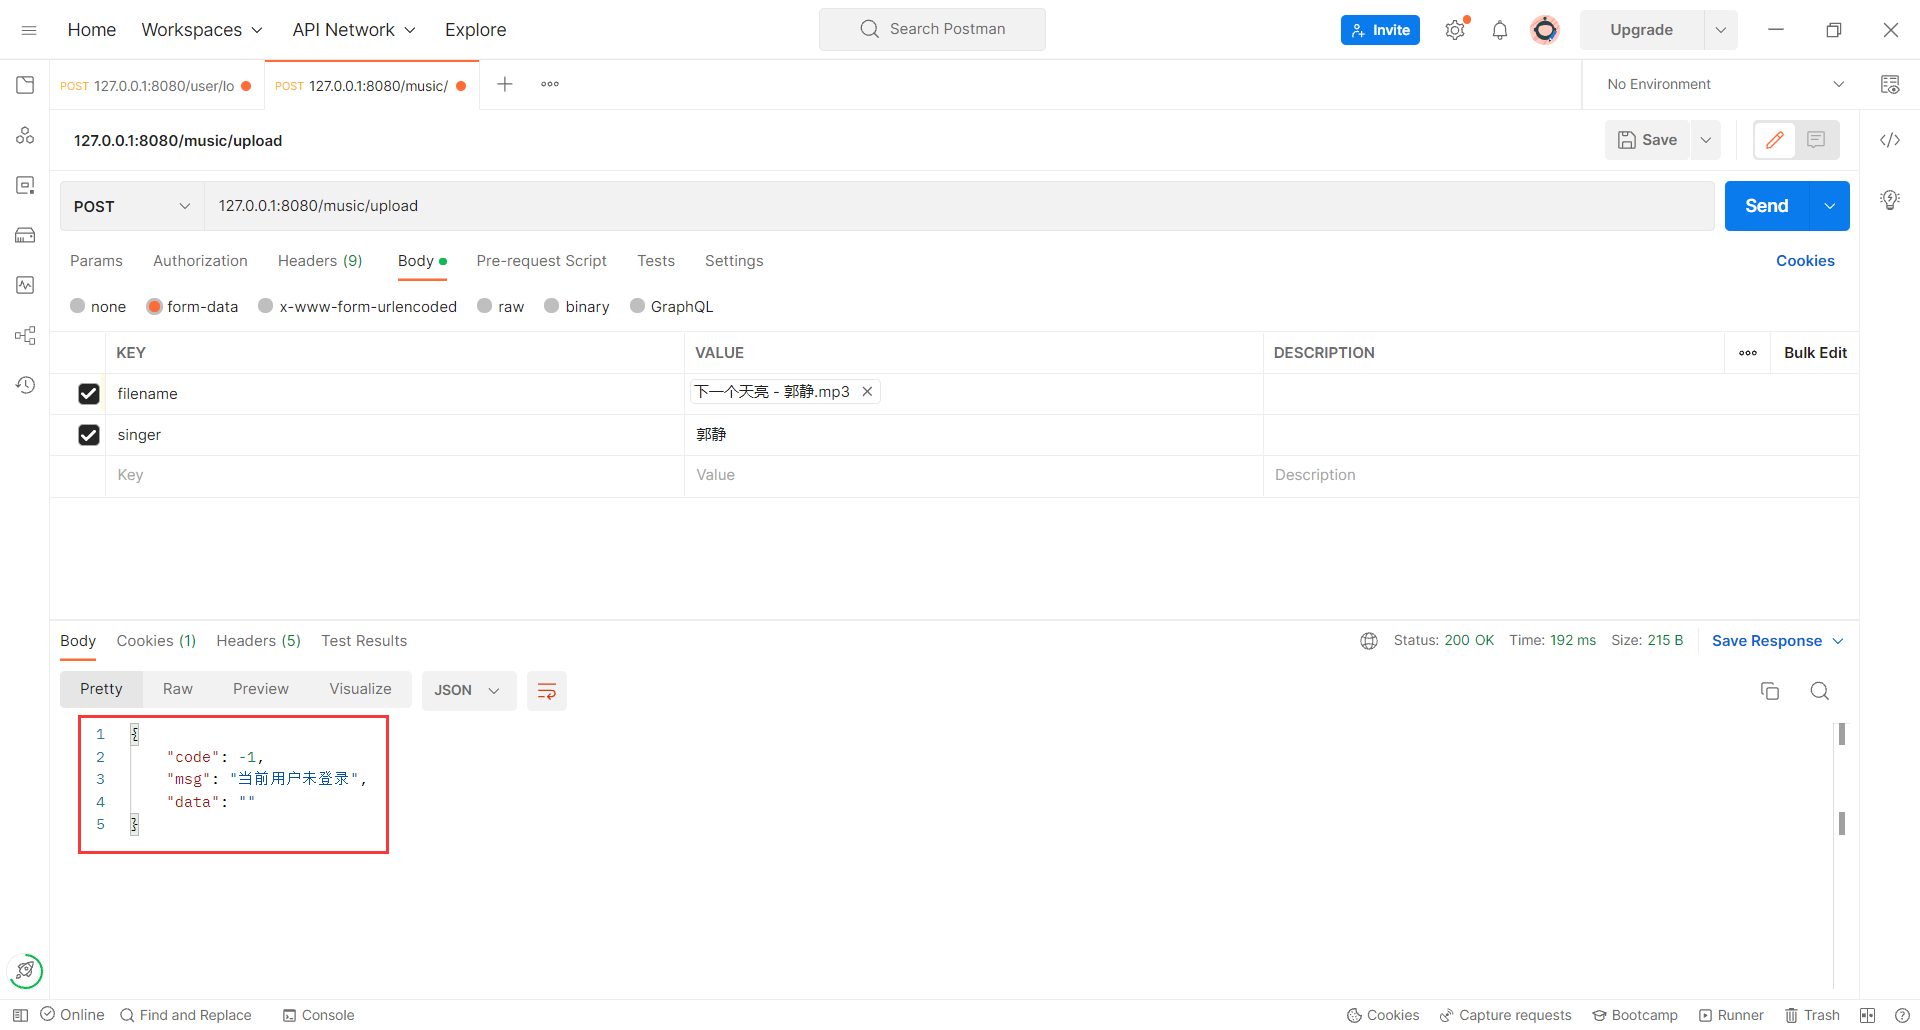
Task: Switch to the Headers (9) request tab
Action: 320,261
